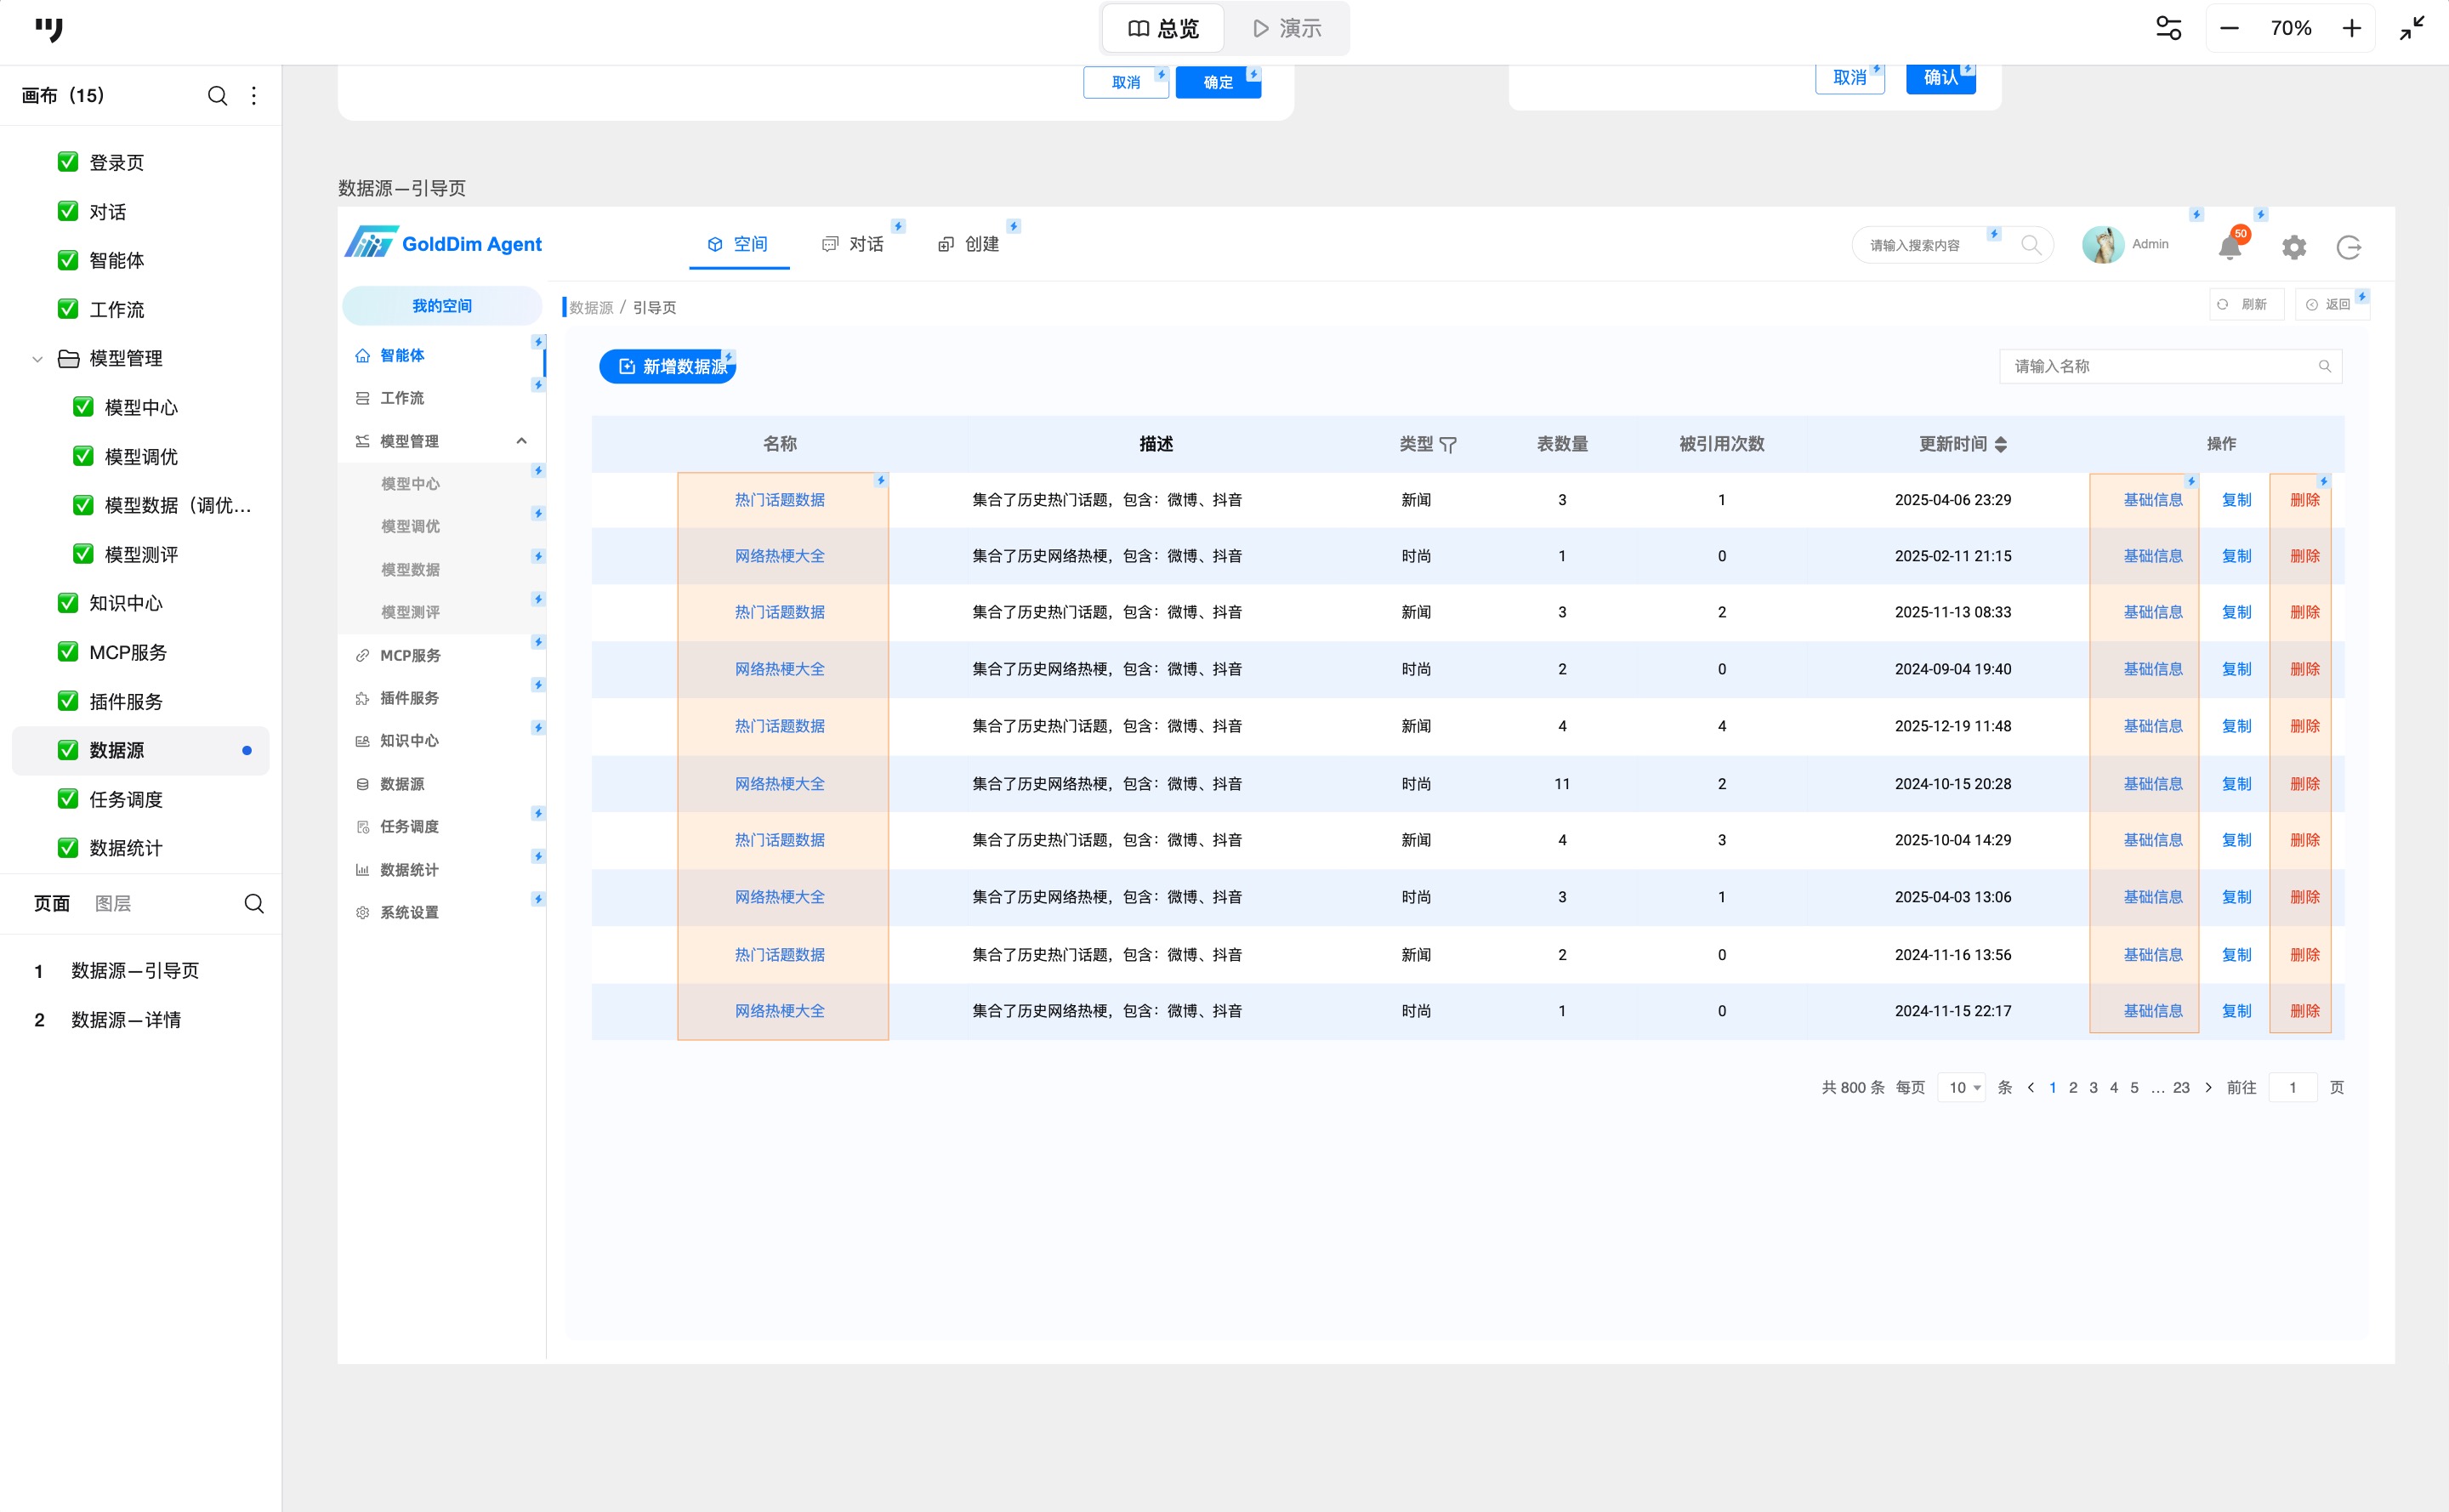Switch to the 图层 tab

(113, 904)
